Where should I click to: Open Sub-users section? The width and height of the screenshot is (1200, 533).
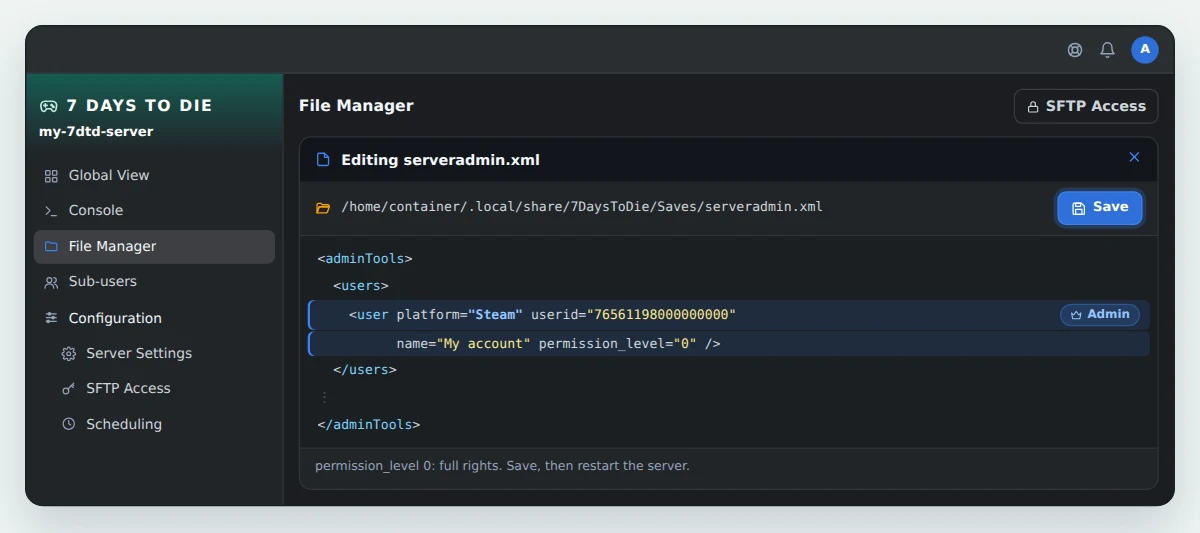point(154,282)
